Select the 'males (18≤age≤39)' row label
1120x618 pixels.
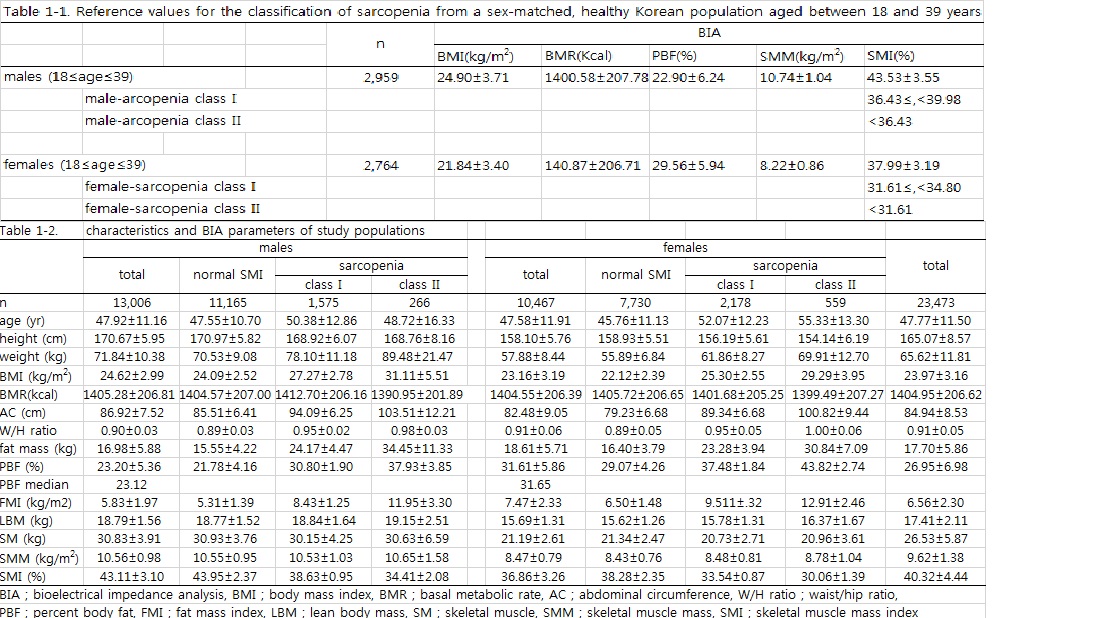[68, 77]
